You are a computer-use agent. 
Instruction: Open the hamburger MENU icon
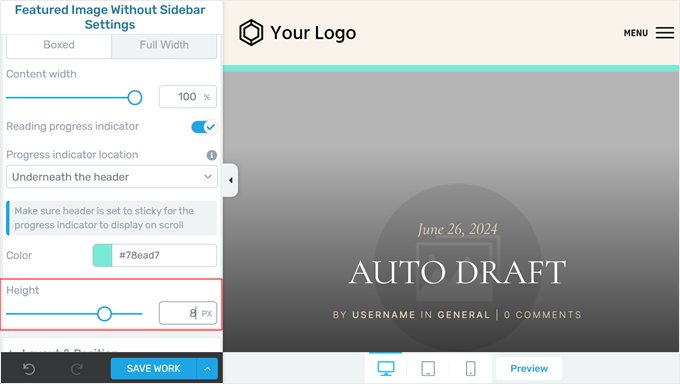pyautogui.click(x=665, y=33)
